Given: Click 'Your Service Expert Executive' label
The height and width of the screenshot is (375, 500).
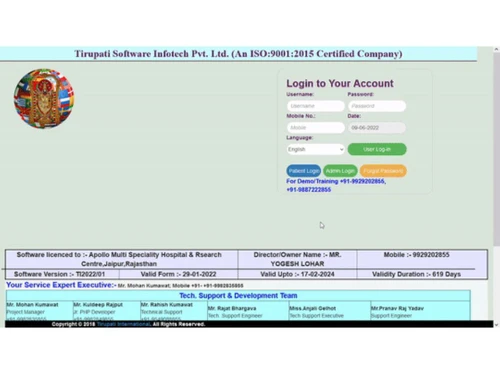Looking at the screenshot, I should point(61,285).
